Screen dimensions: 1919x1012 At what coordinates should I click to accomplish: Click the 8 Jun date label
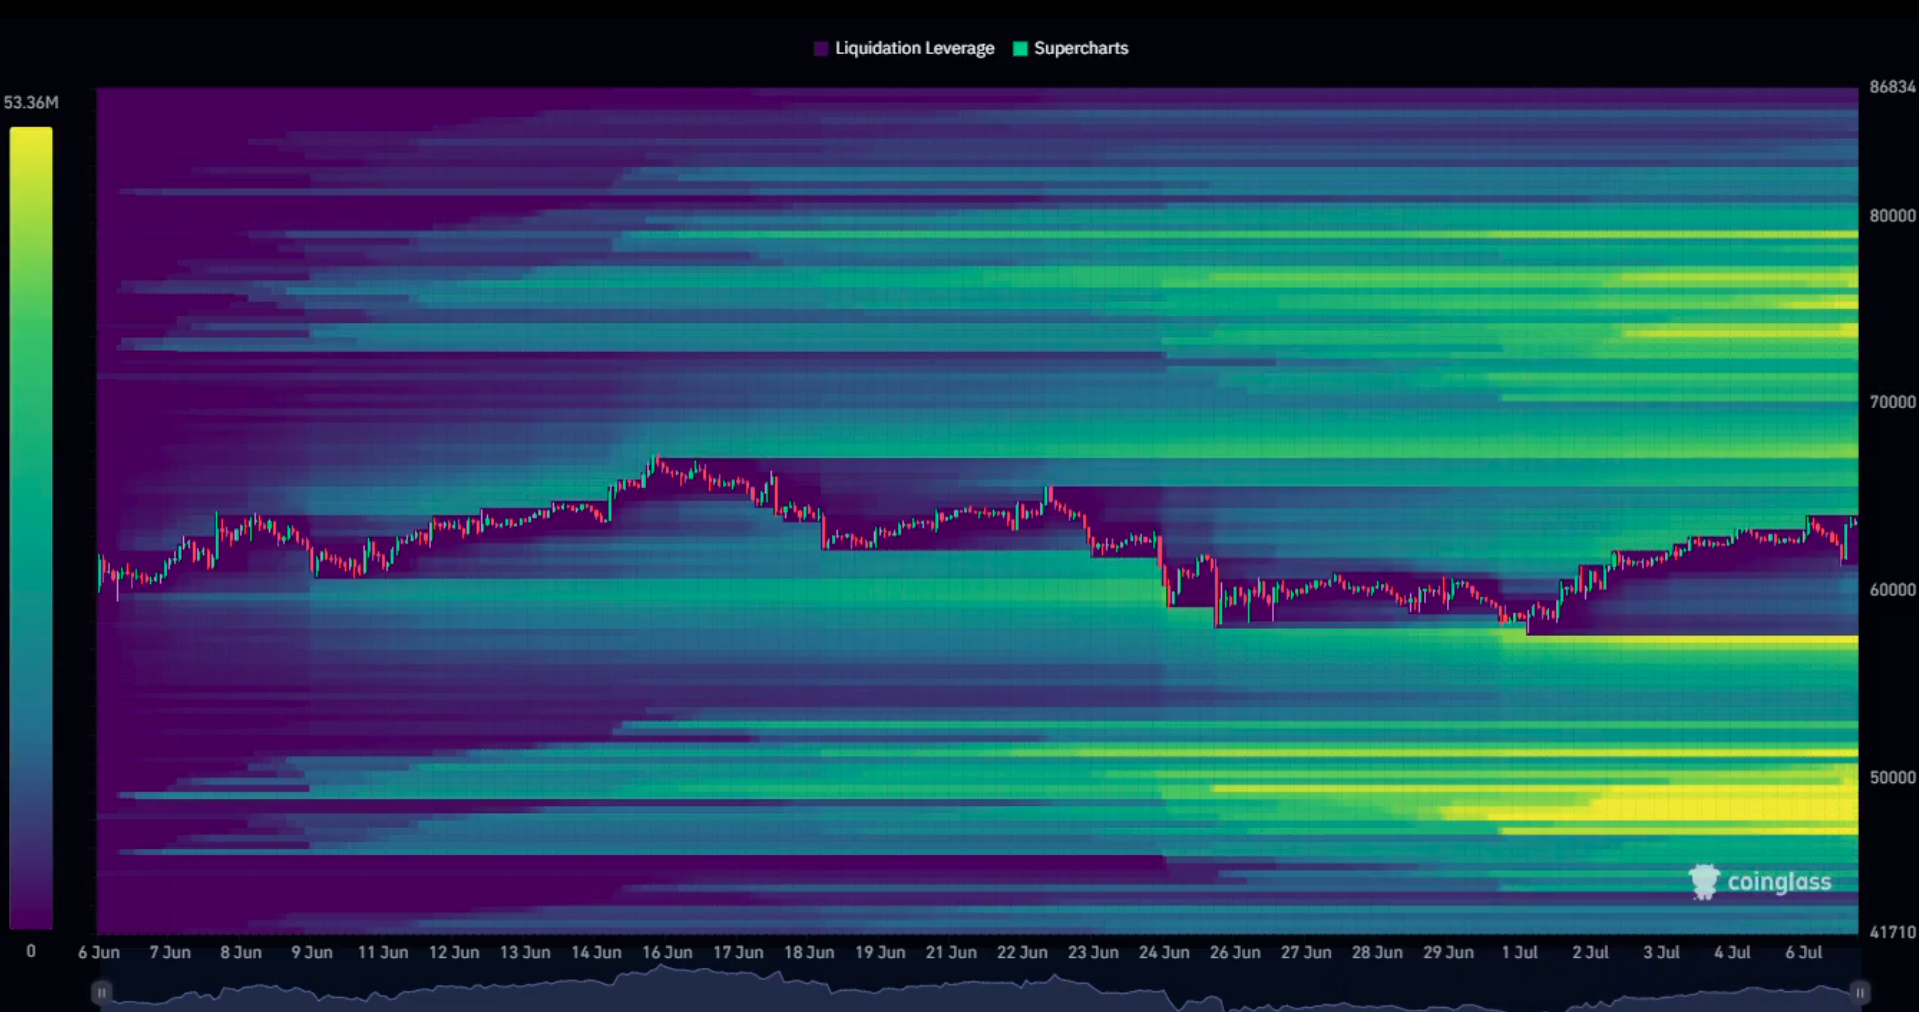(x=241, y=952)
